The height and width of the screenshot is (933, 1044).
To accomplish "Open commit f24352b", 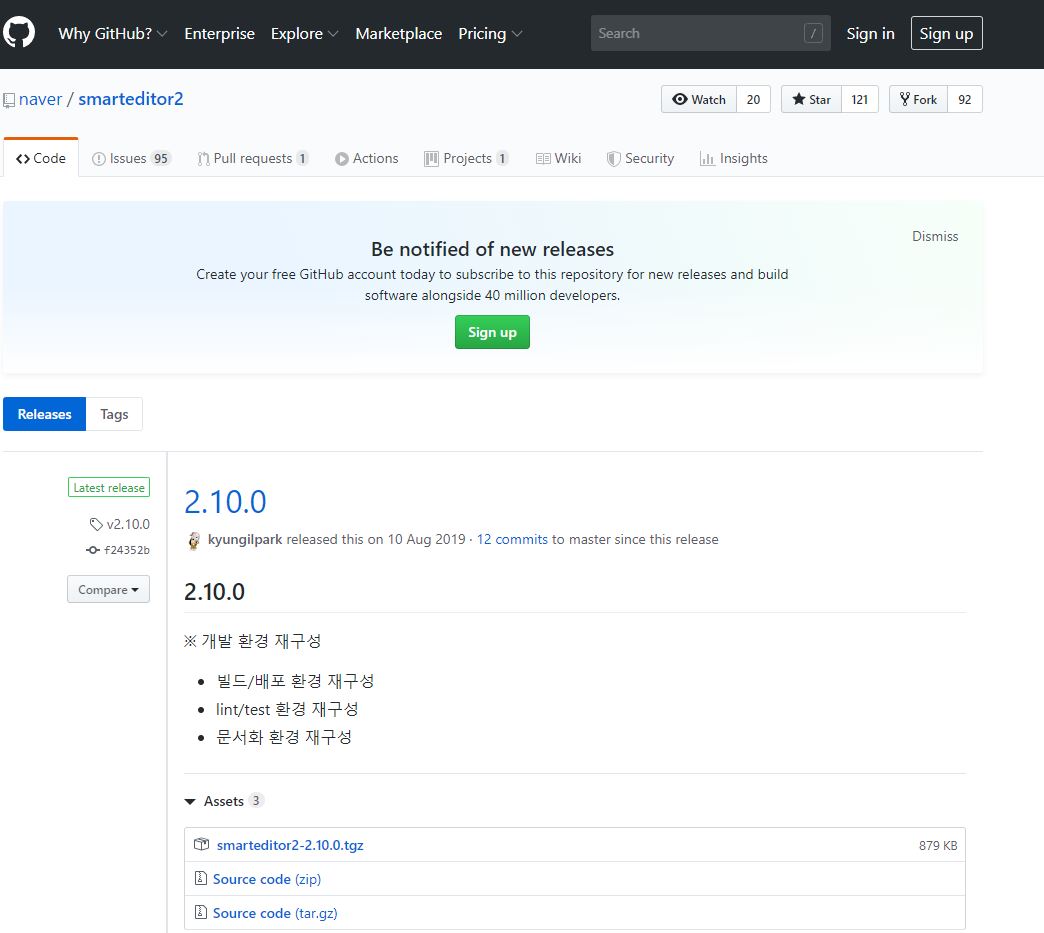I will coord(127,550).
